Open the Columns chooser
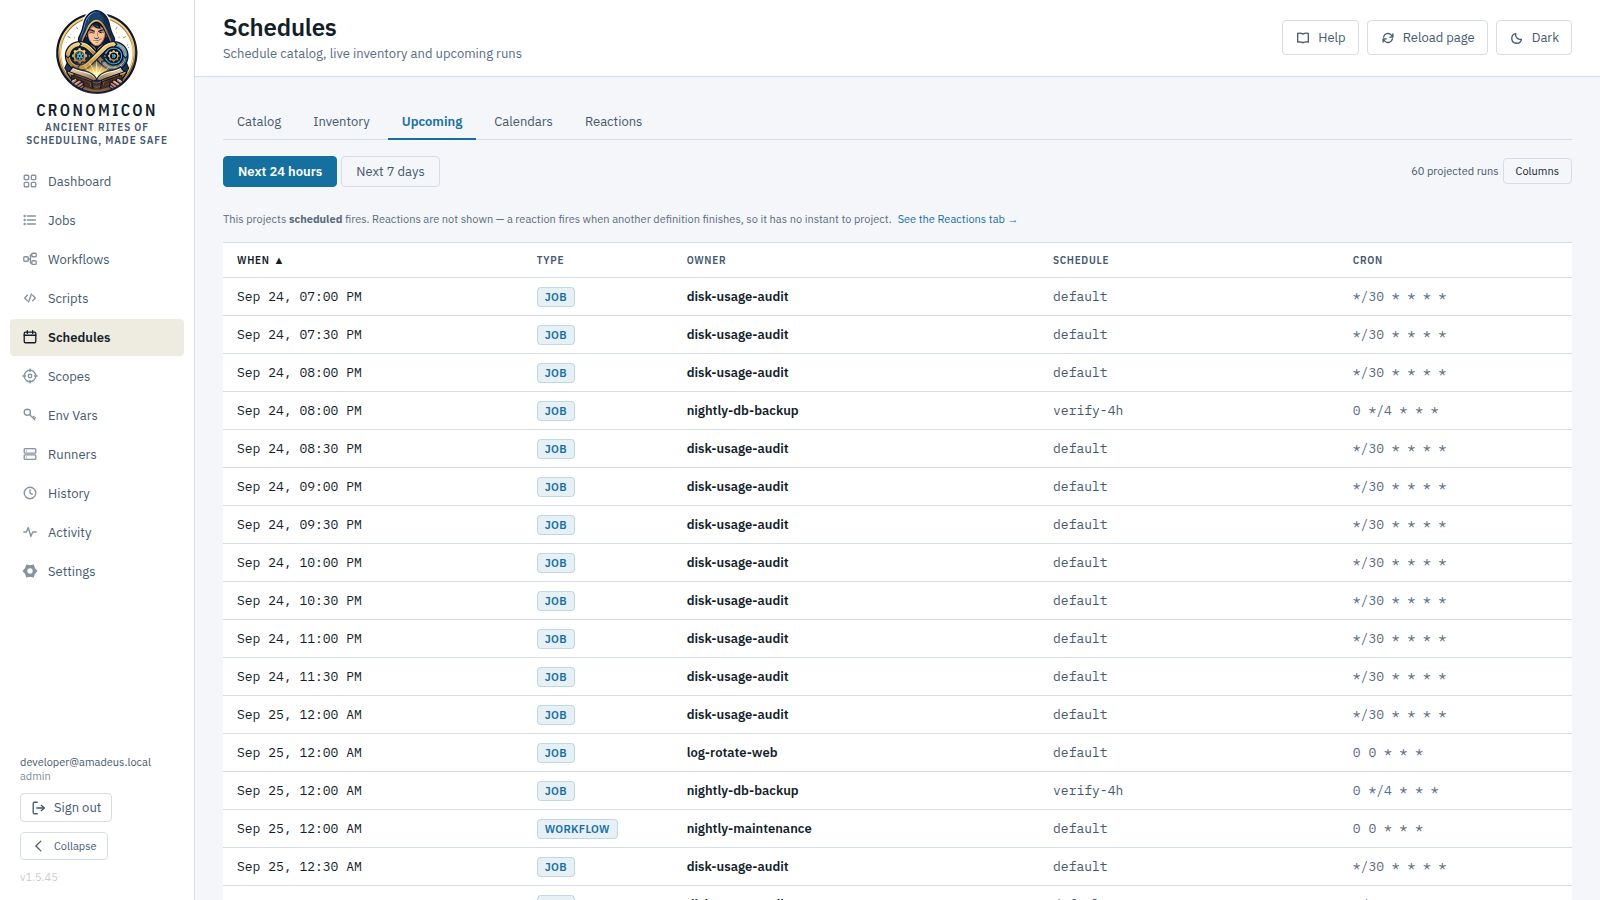 coord(1537,171)
